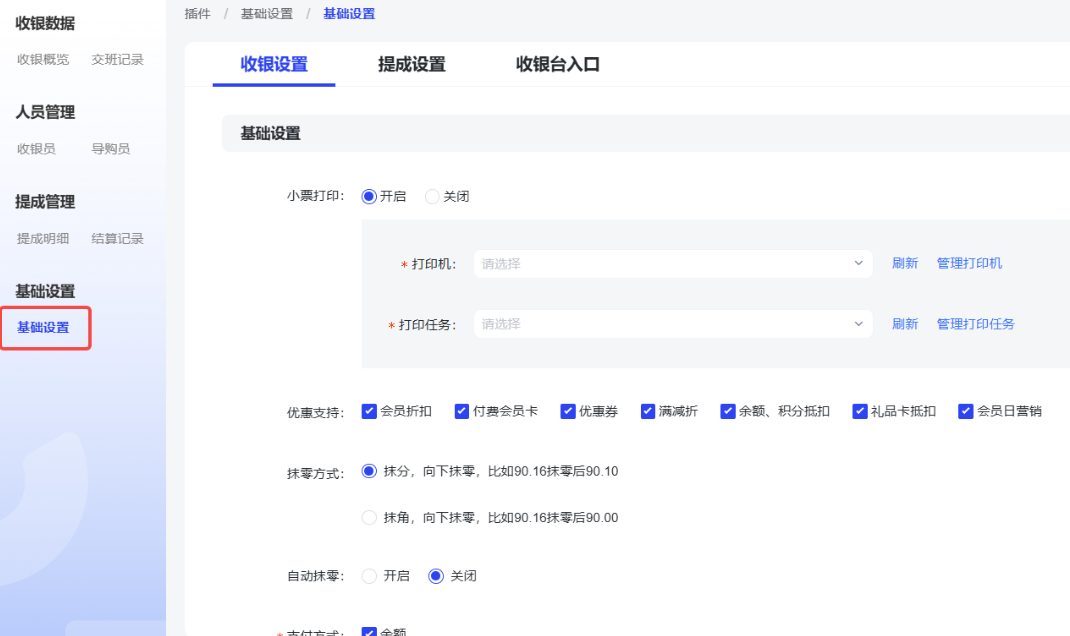Uncheck the 会员折扣 checkbox
Viewport: 1070px width, 636px height.
click(x=370, y=411)
